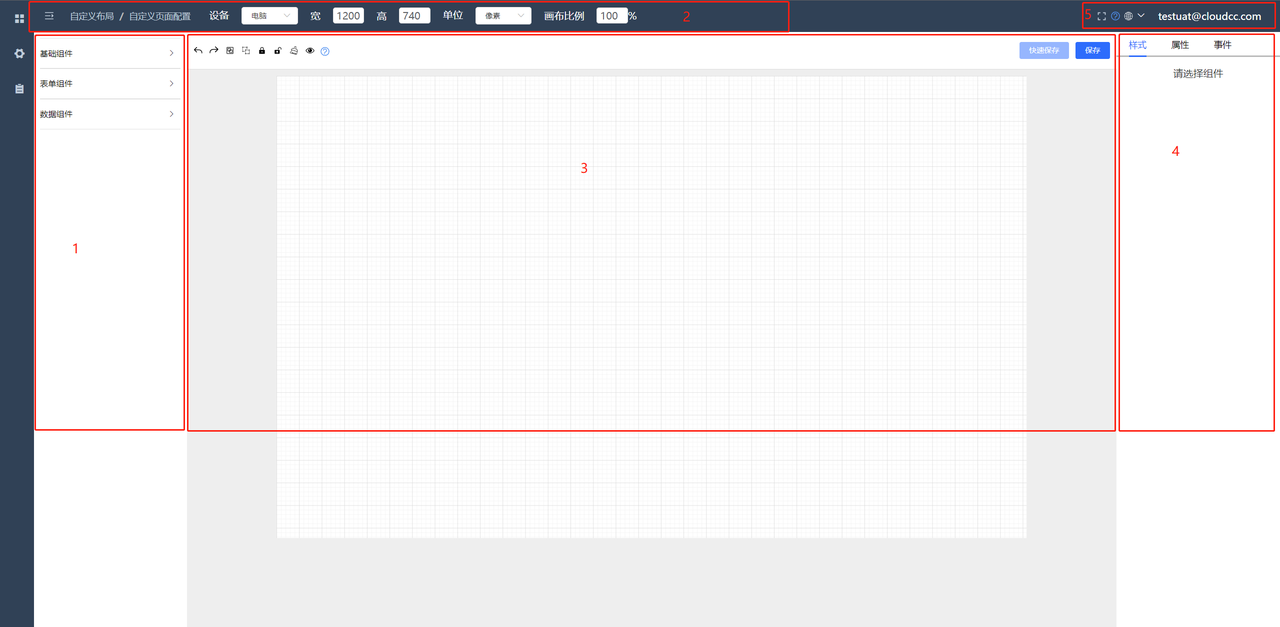
Task: Click the open padlock unlock icon
Action: point(278,50)
